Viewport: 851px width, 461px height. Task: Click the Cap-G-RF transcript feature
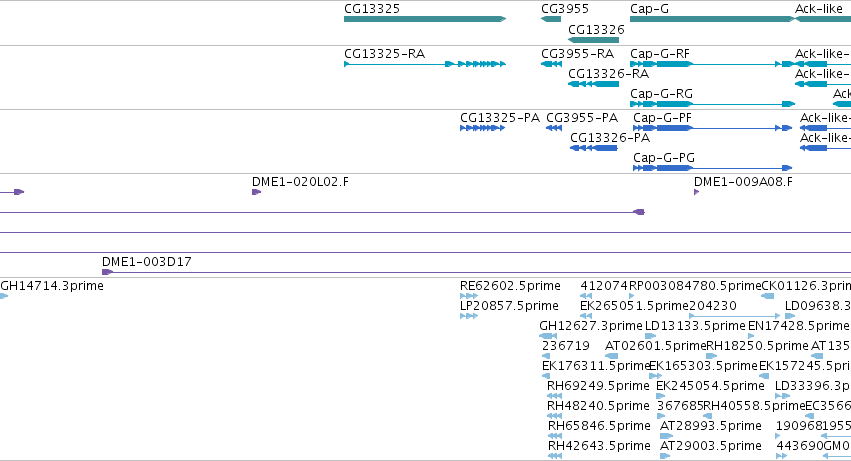click(x=712, y=64)
